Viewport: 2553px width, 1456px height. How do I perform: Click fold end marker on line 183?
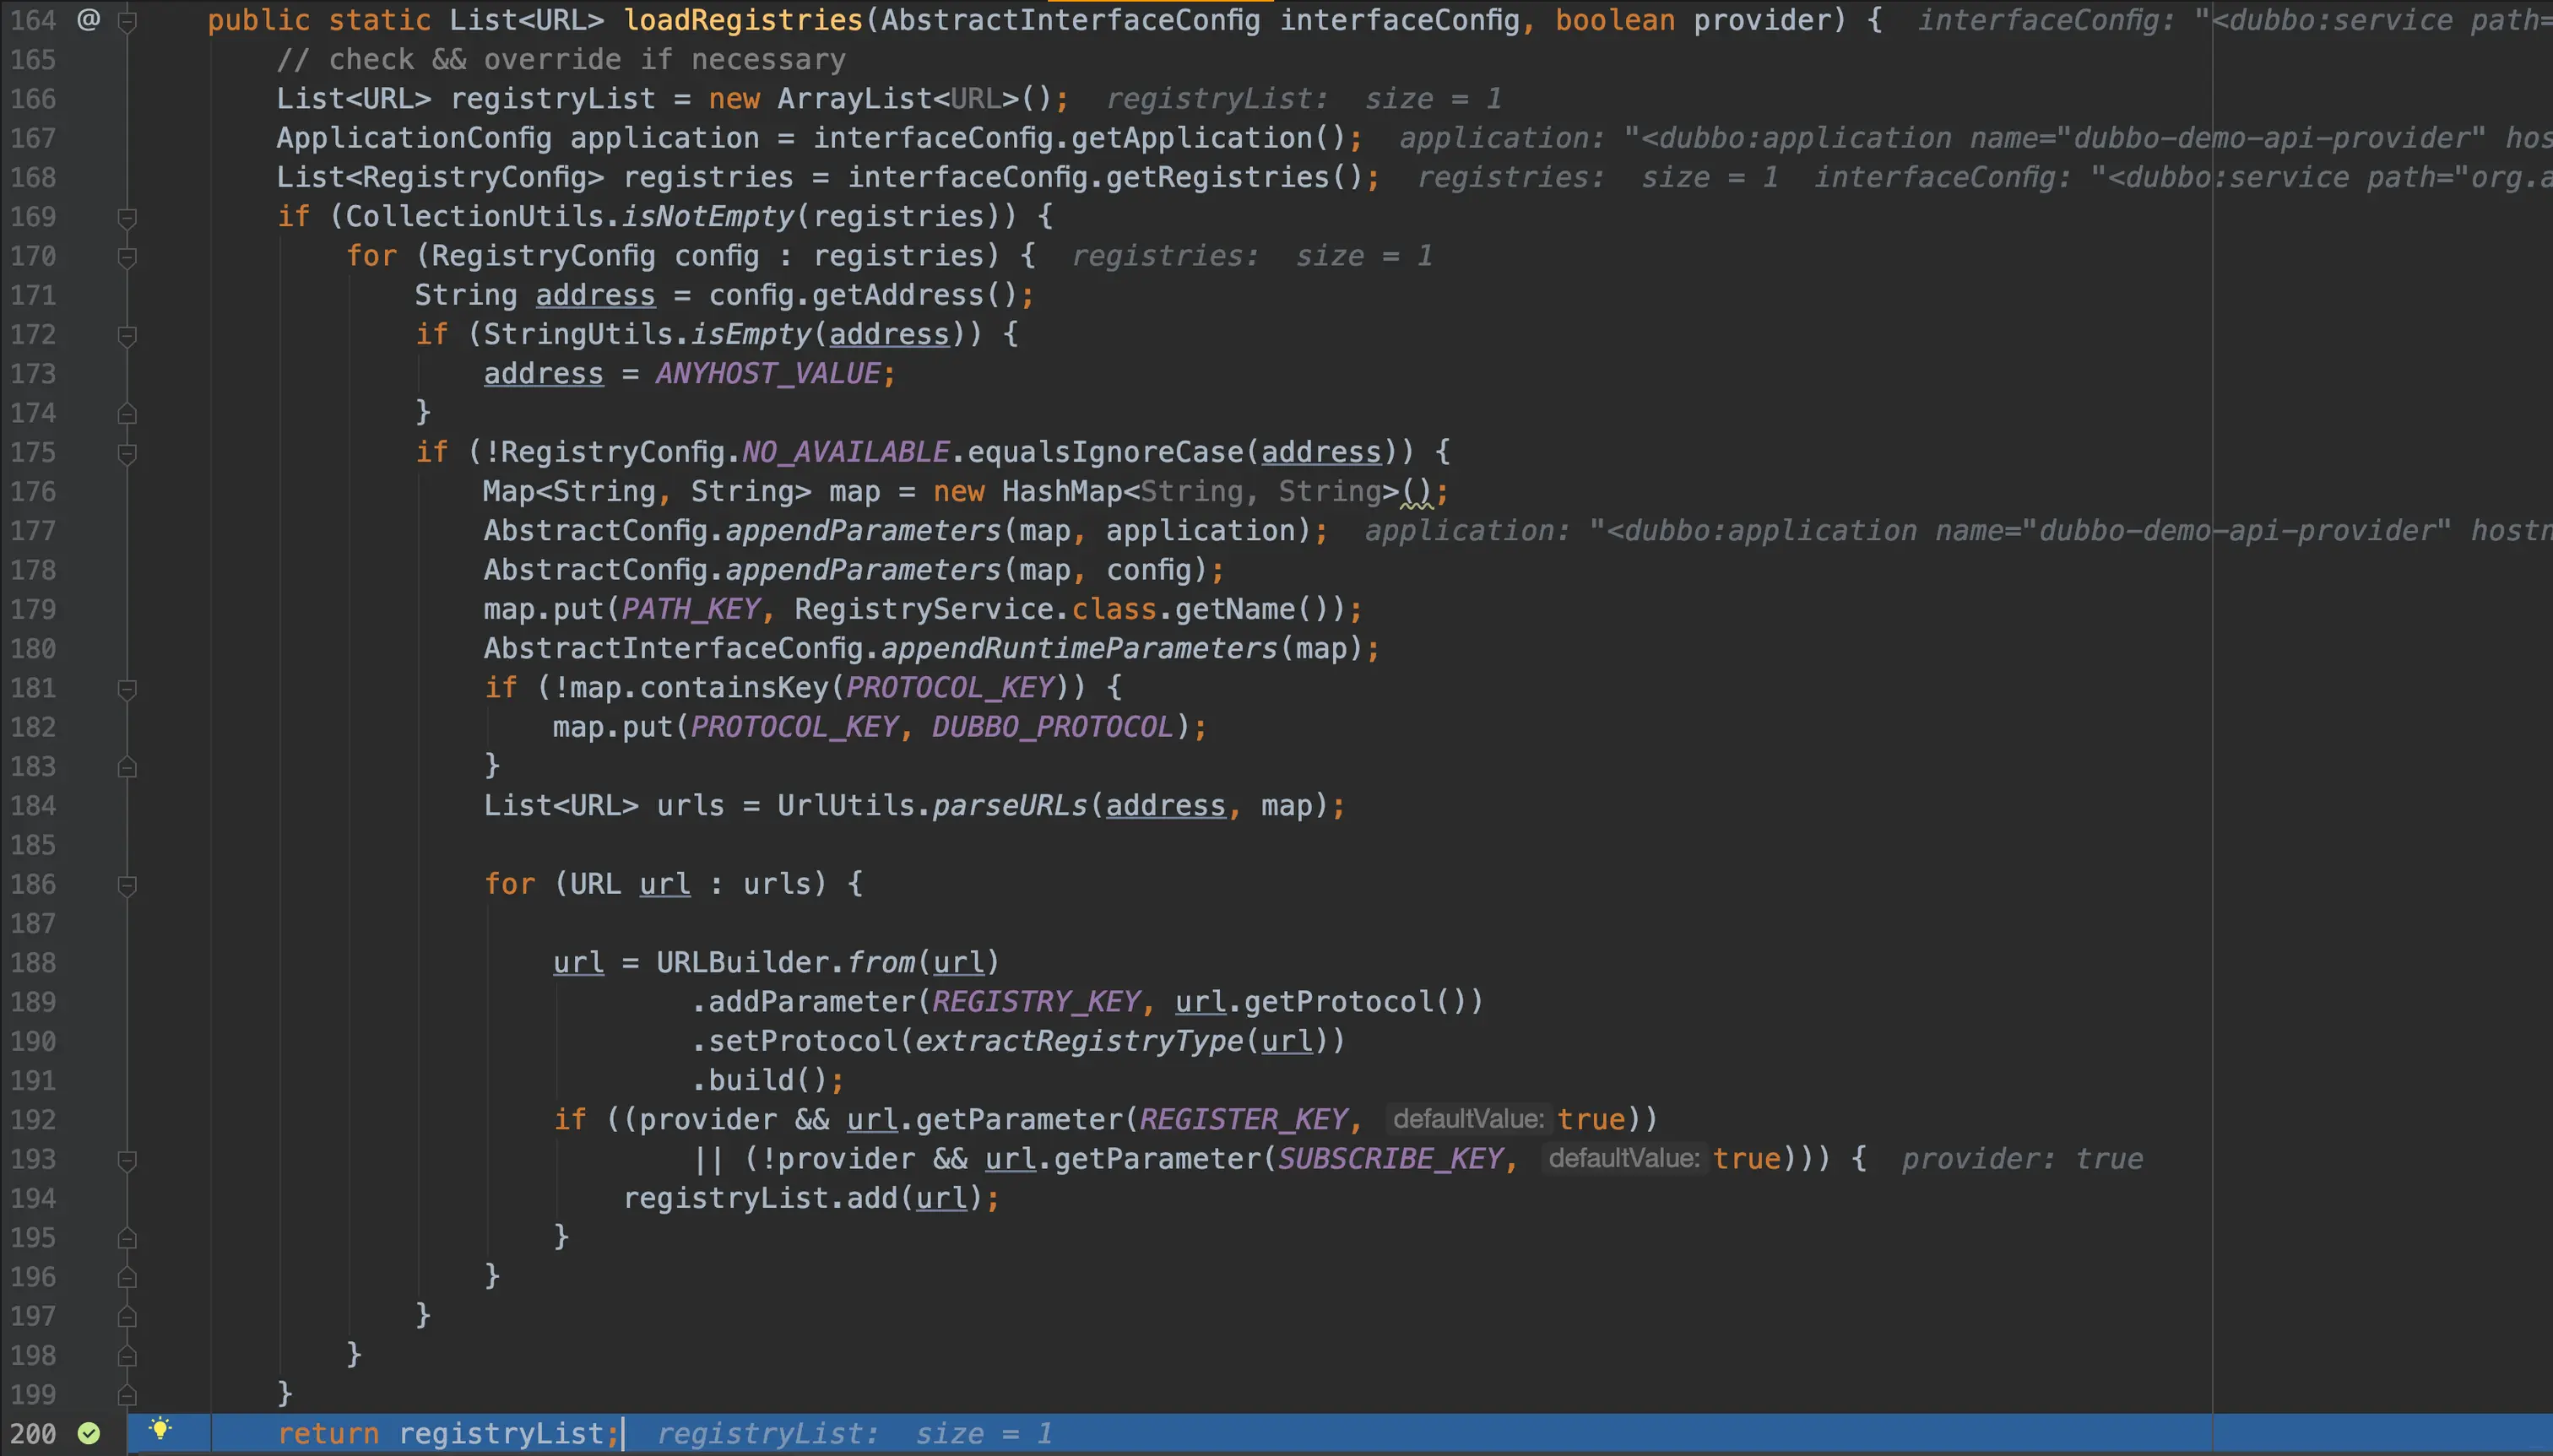[x=127, y=767]
